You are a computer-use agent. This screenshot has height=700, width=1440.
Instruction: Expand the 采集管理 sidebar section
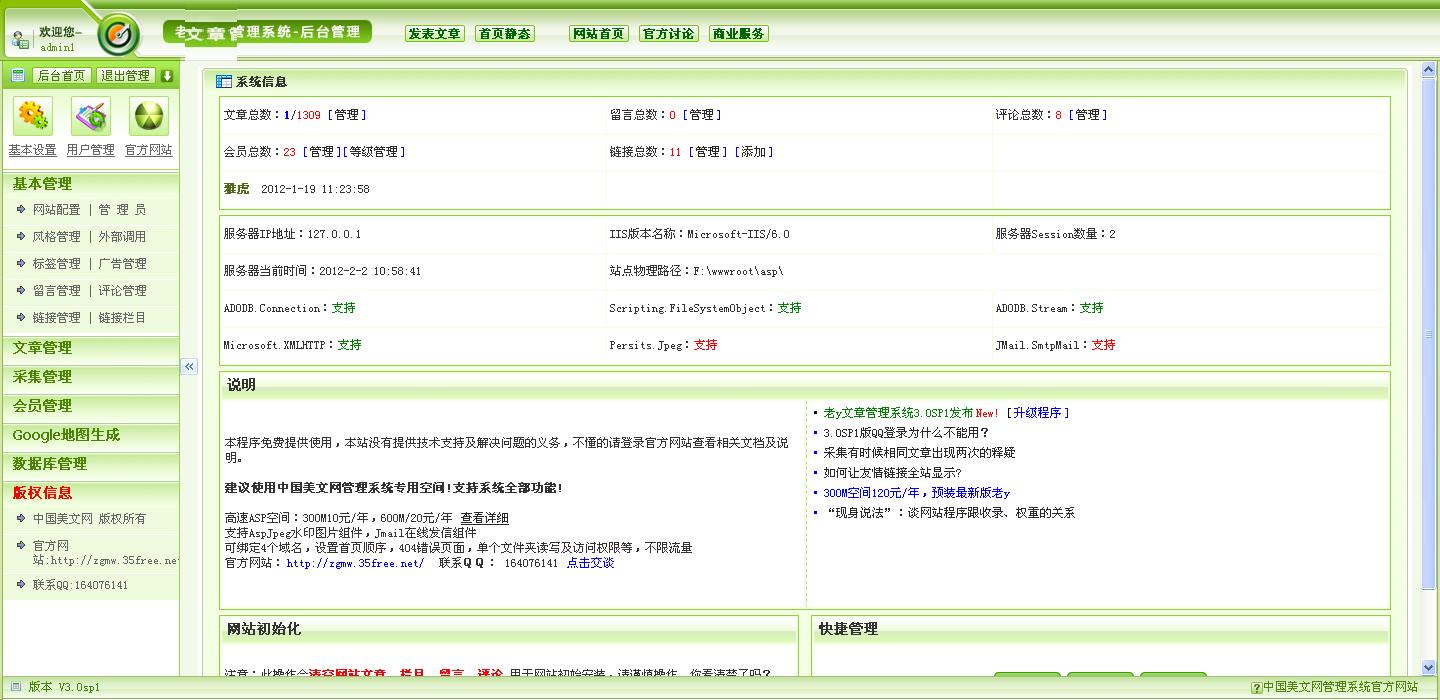[43, 377]
